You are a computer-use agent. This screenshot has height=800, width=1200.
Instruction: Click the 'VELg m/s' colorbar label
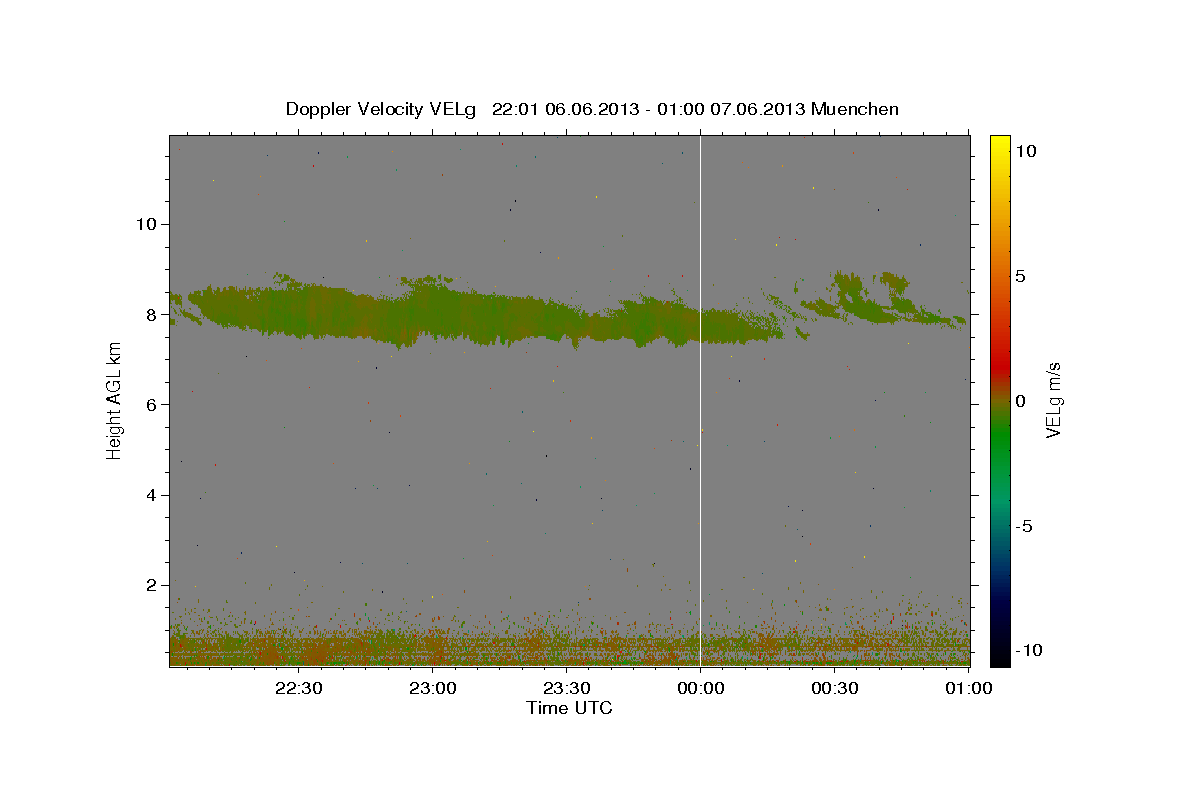coord(1053,401)
